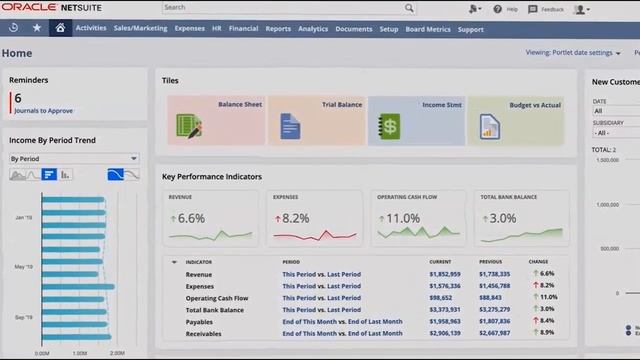640x360 pixels.
Task: Click Total Bank Balance current $3,373,931
Action: pyautogui.click(x=445, y=310)
